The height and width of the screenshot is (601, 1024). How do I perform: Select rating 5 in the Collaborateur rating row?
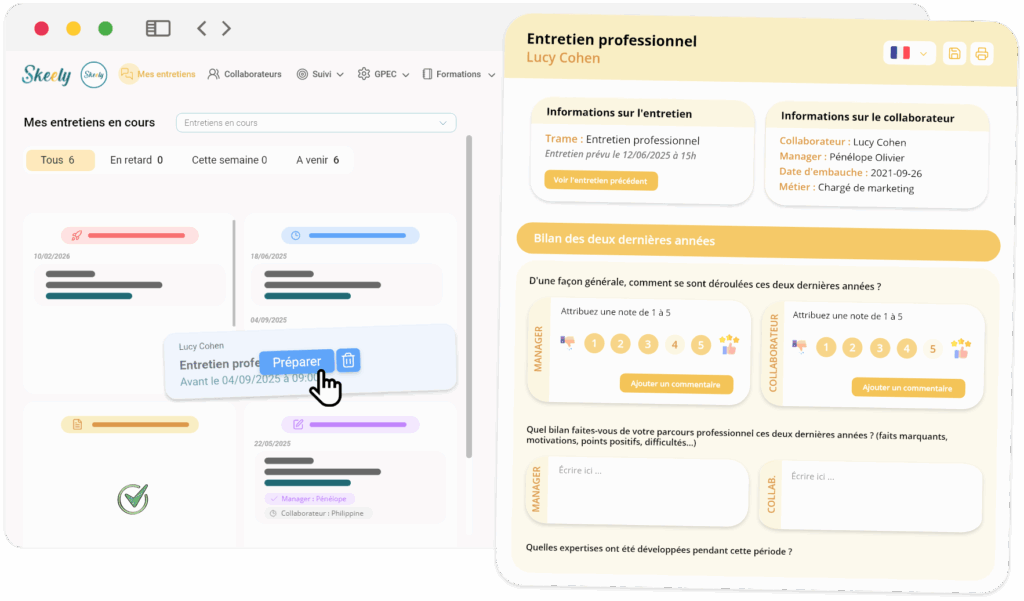[x=933, y=349]
